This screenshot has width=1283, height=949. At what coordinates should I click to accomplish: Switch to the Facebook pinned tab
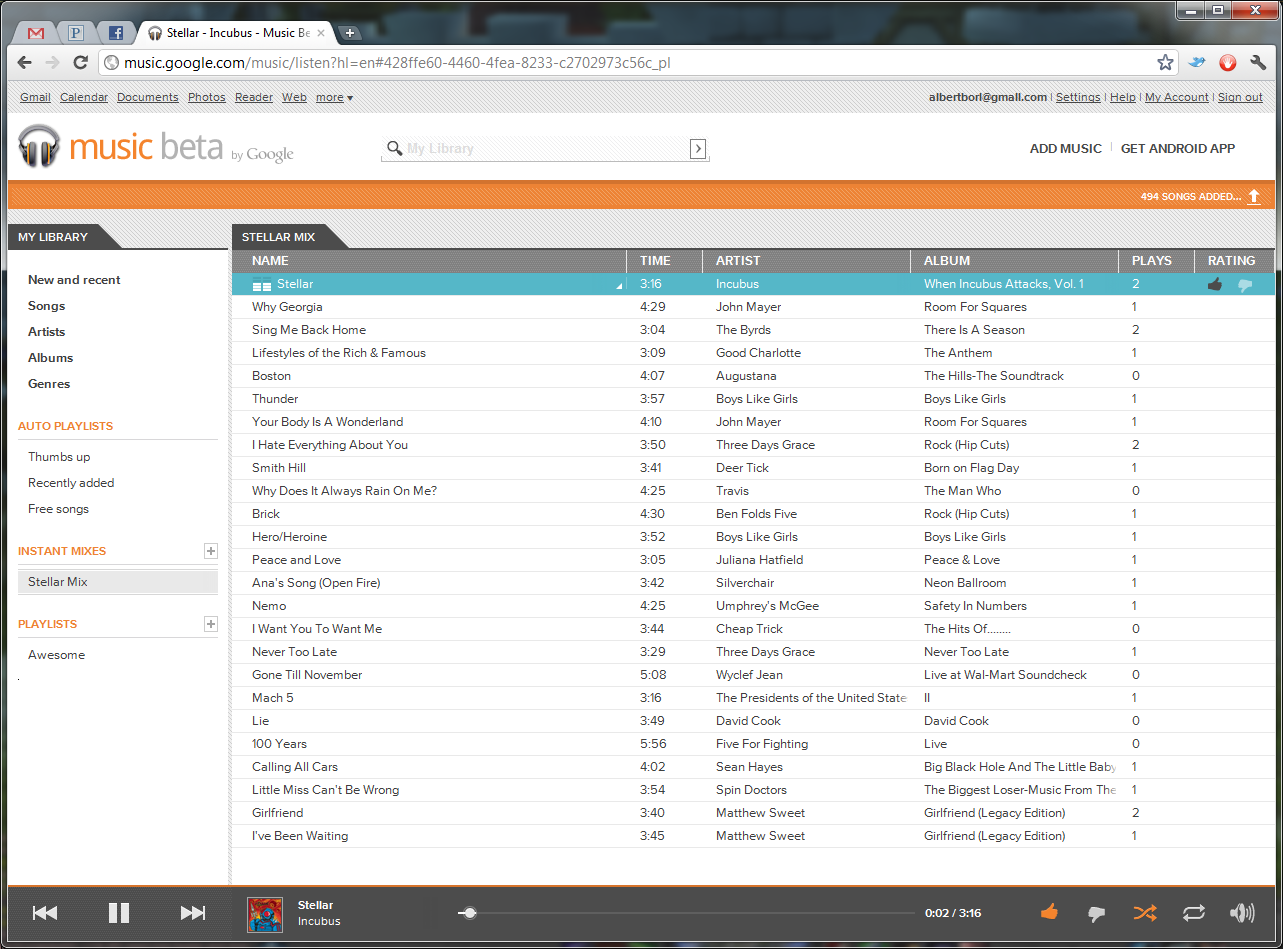pyautogui.click(x=116, y=33)
